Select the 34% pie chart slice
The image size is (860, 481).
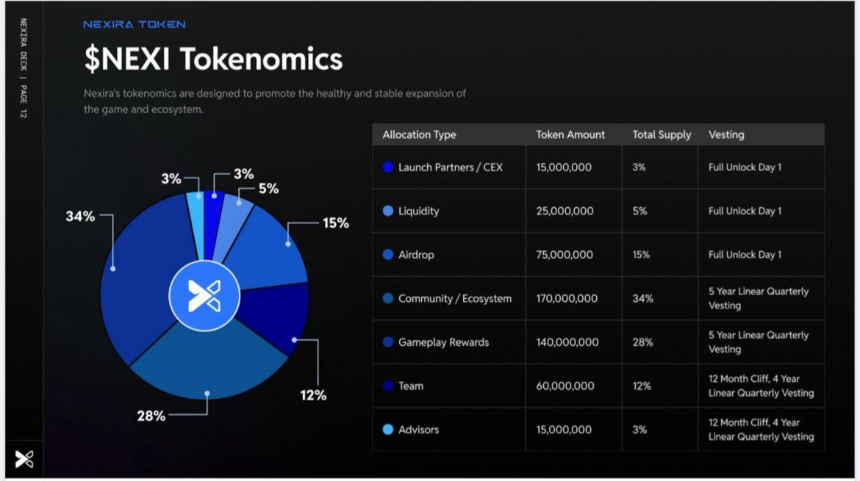coord(145,274)
